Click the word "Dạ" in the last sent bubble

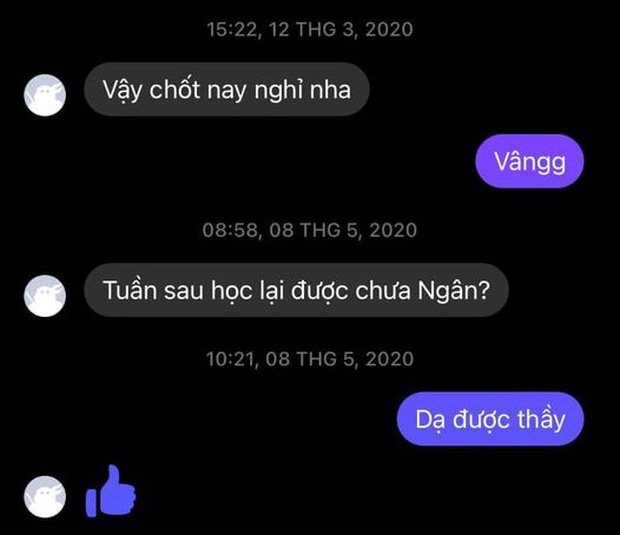(x=430, y=420)
